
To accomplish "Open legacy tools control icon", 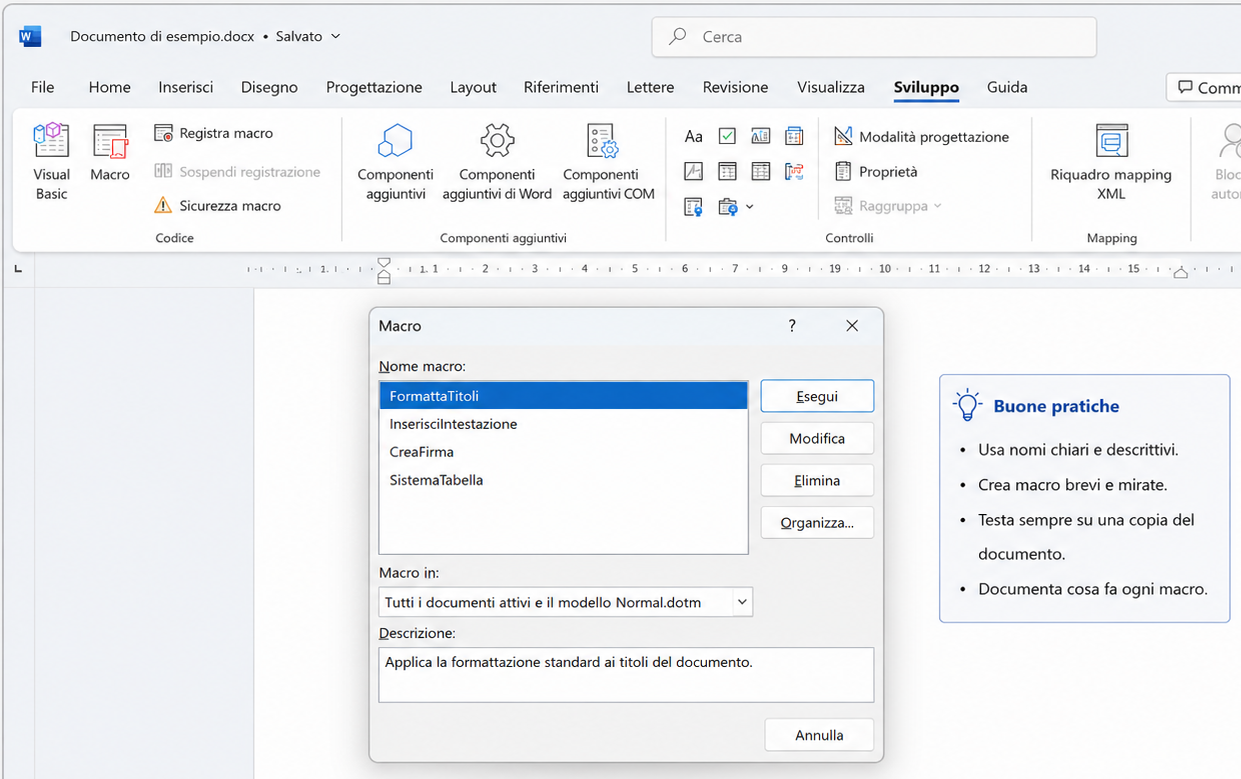I will [728, 207].
